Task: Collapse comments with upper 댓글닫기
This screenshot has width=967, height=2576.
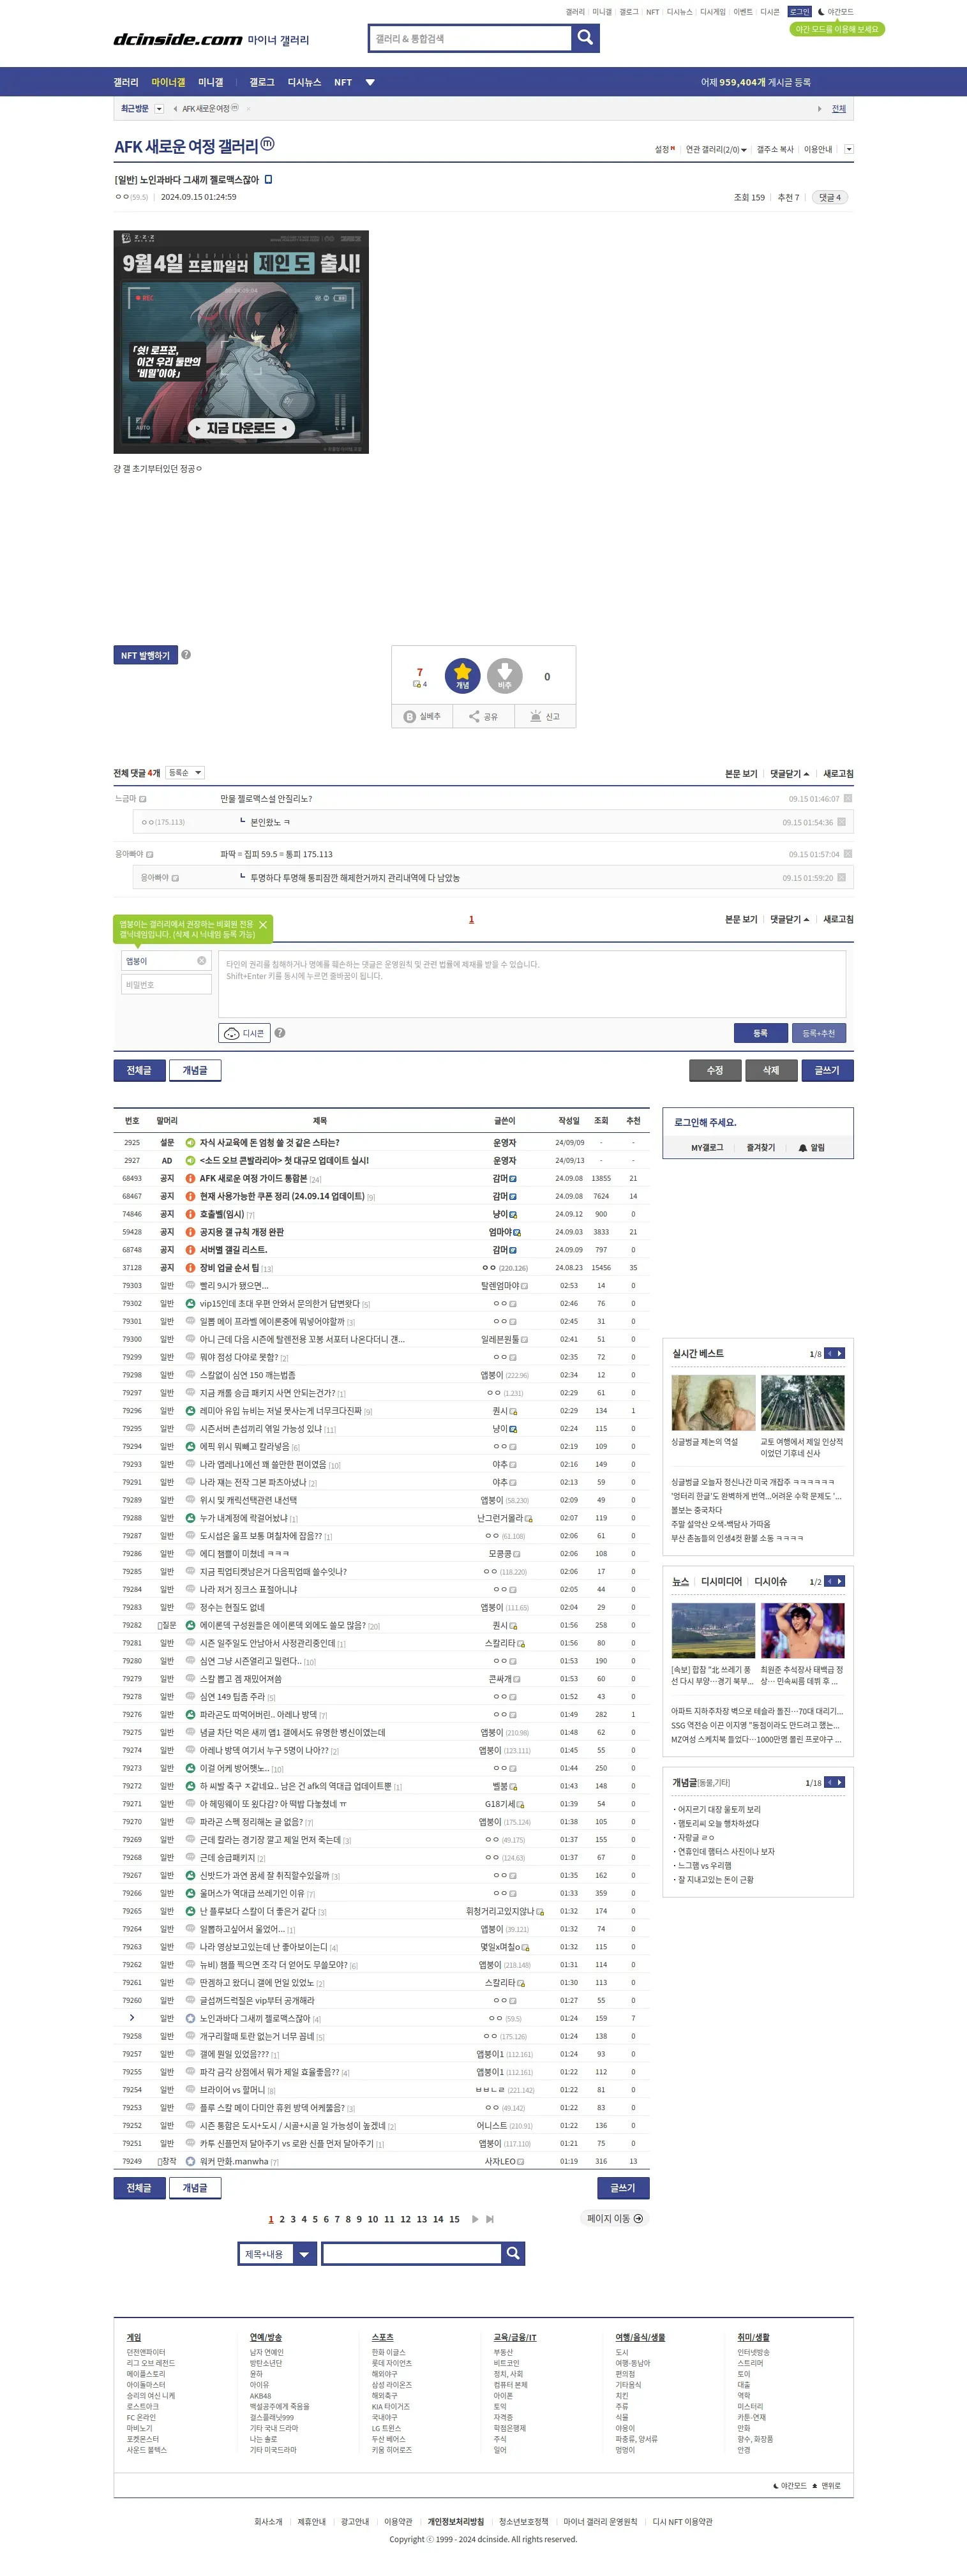Action: pyautogui.click(x=790, y=773)
